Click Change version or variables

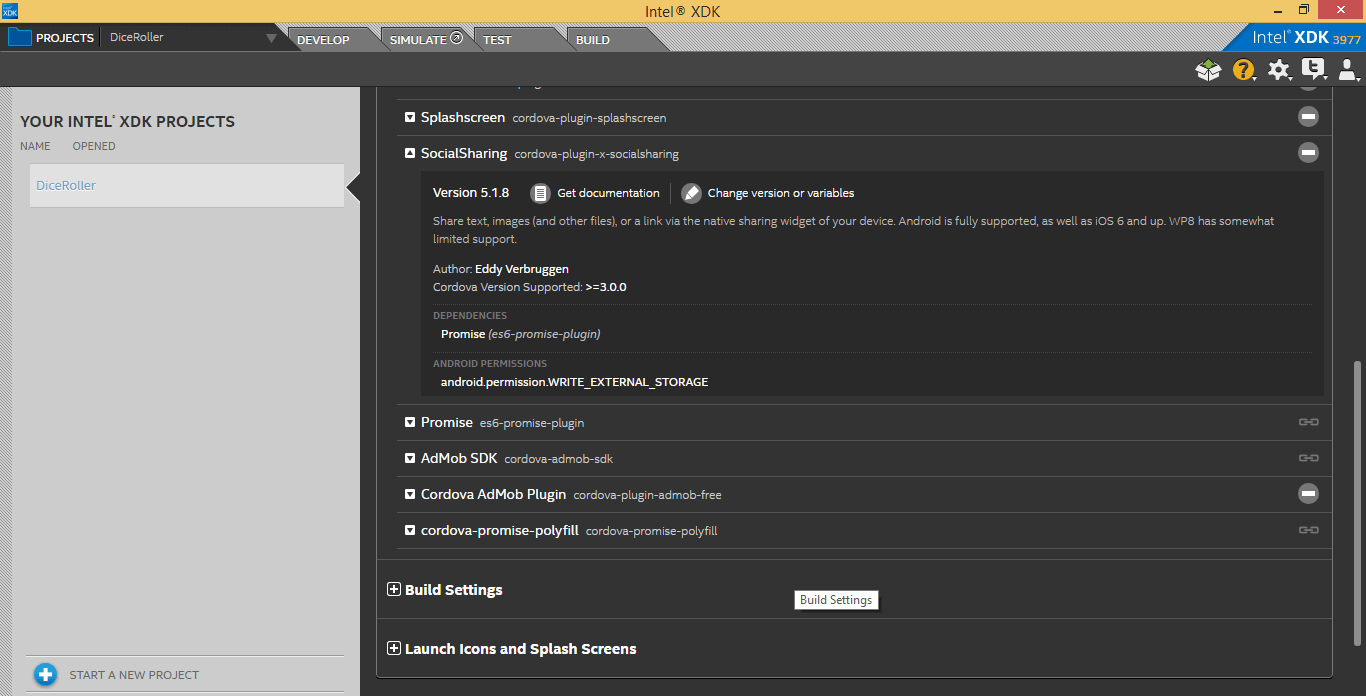pos(781,193)
